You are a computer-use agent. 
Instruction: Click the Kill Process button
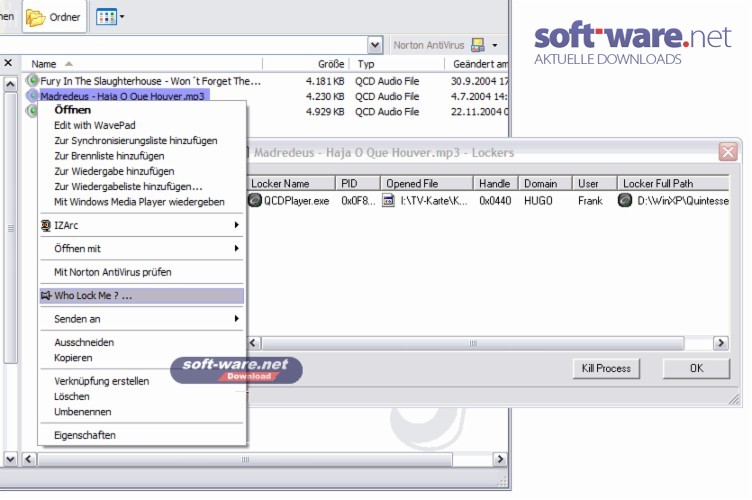[x=606, y=368]
